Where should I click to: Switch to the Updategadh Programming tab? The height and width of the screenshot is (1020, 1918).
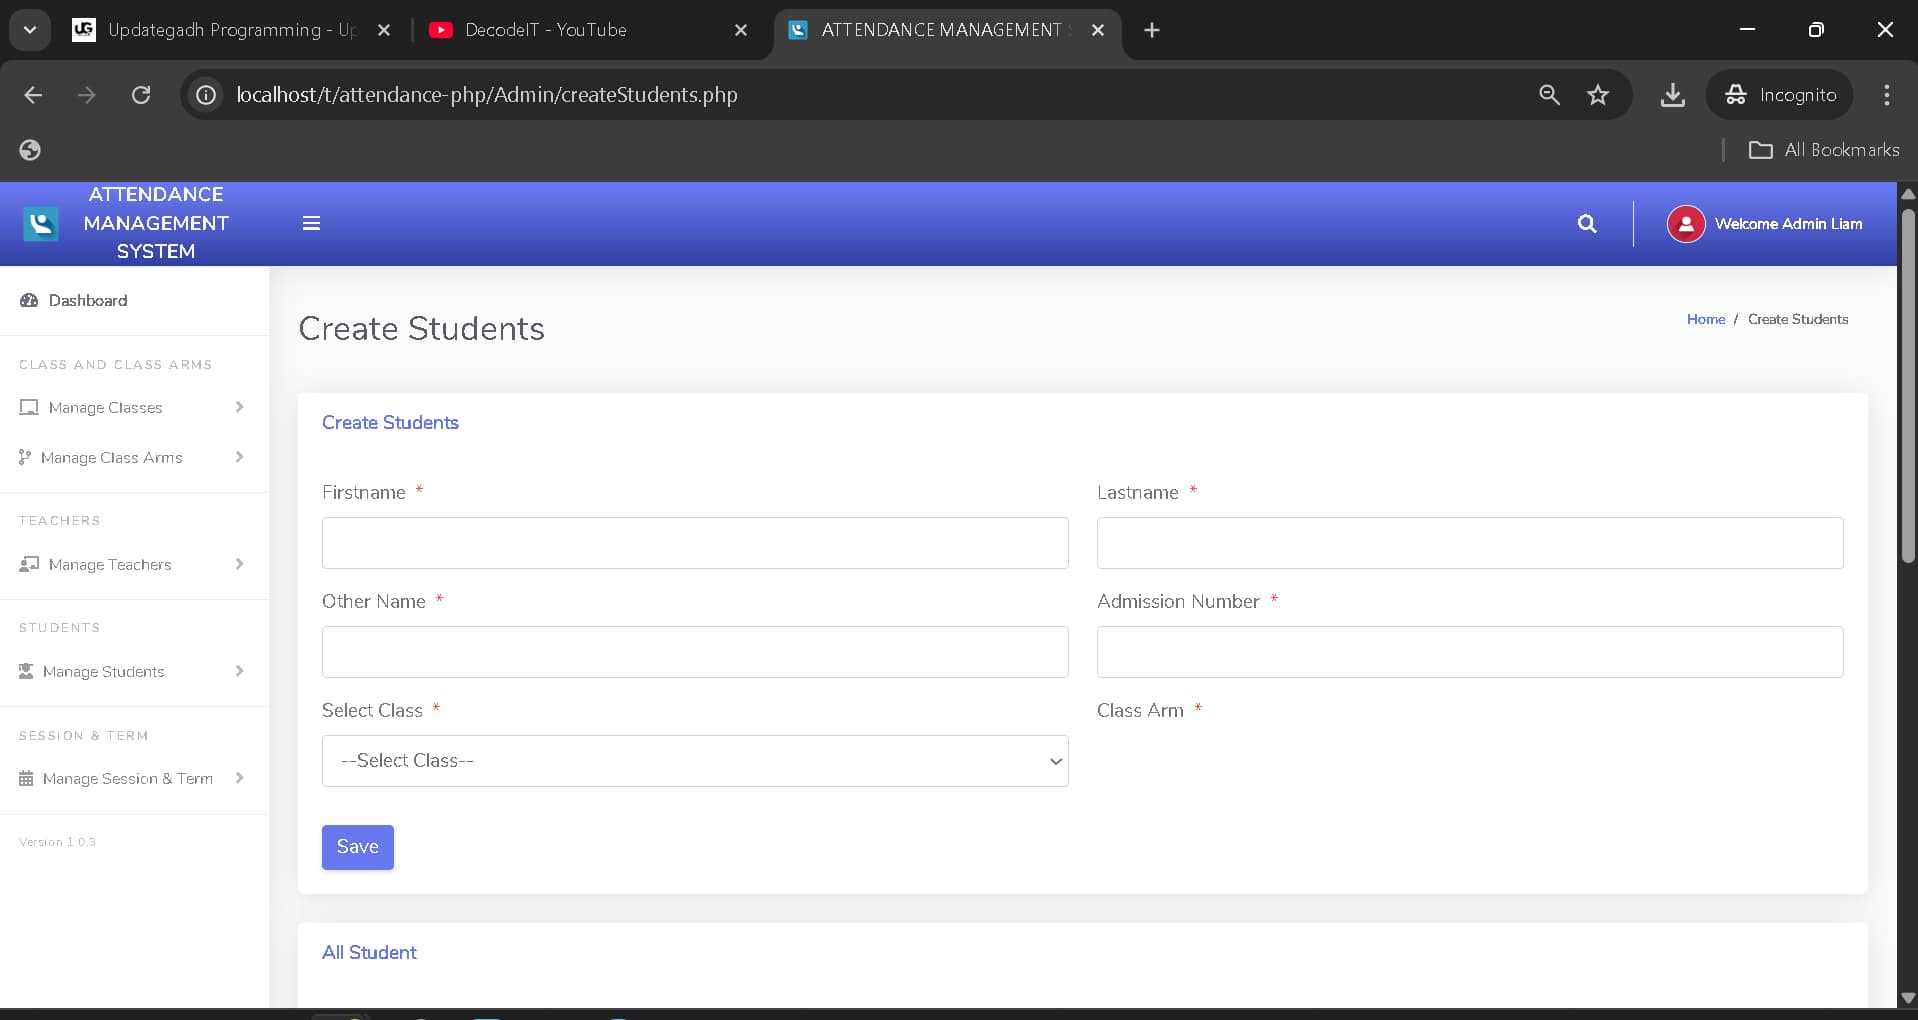click(228, 29)
